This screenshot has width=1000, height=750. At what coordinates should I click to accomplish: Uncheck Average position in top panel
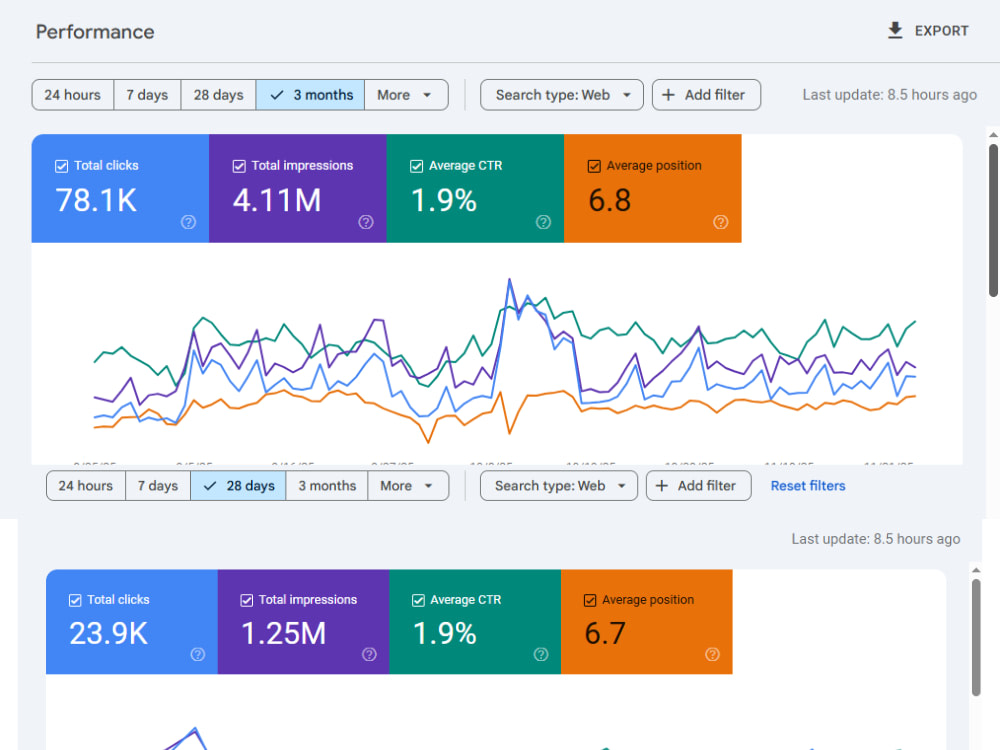pyautogui.click(x=594, y=166)
